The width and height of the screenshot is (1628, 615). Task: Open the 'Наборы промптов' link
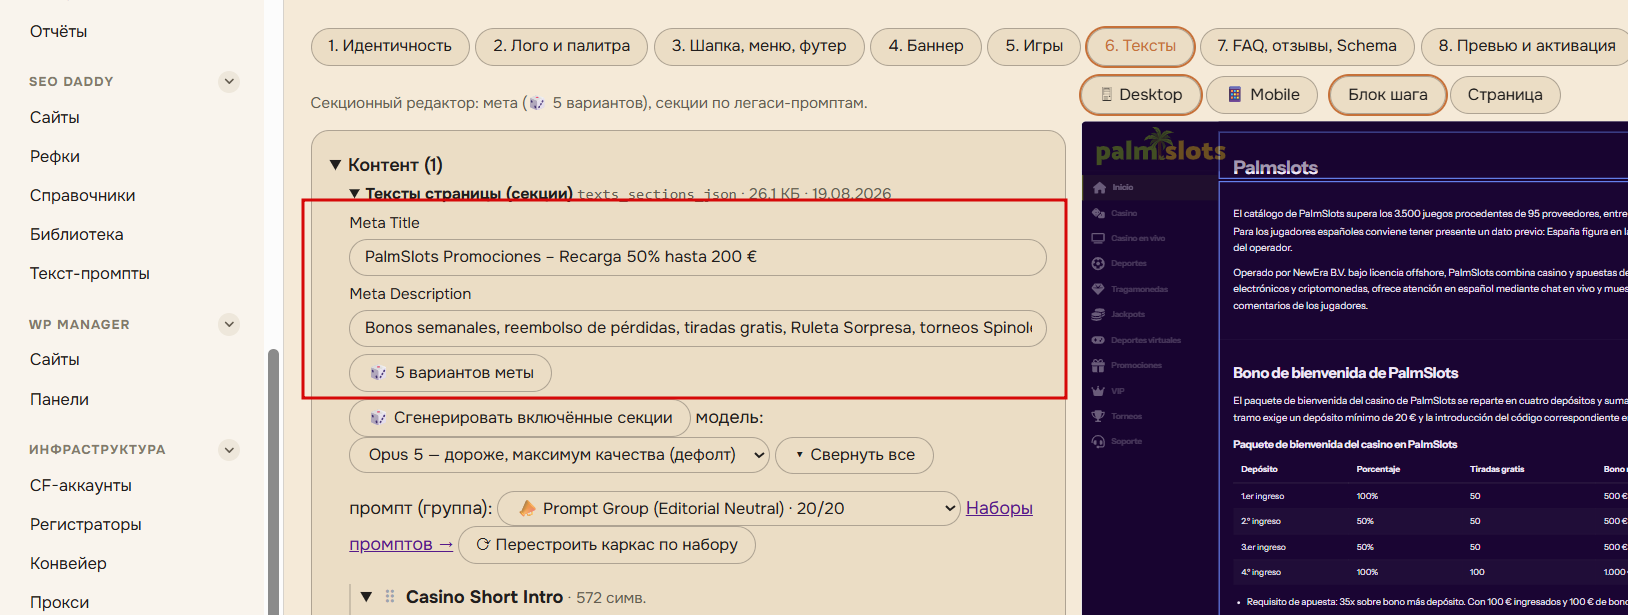(999, 508)
